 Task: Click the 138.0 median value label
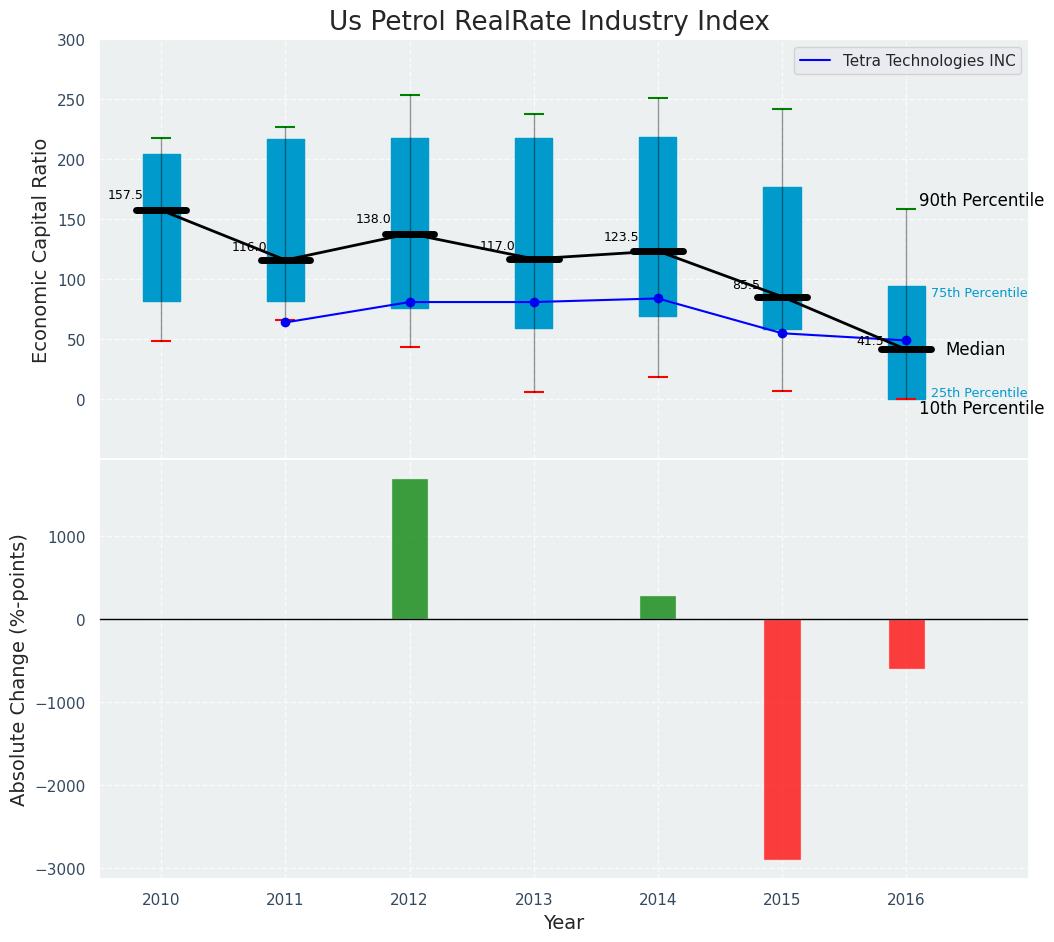coord(373,219)
